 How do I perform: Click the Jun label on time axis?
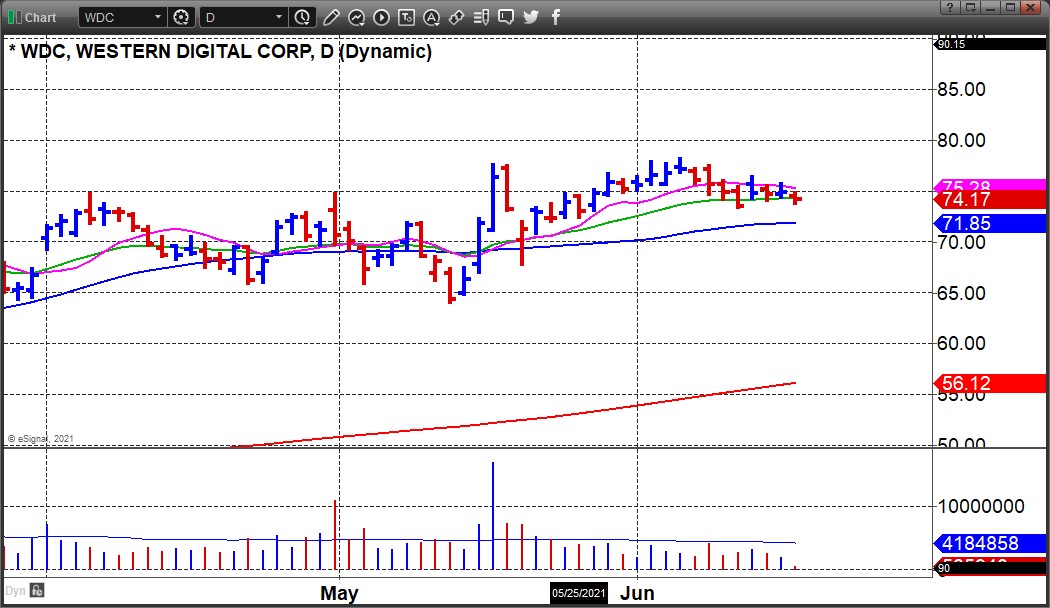637,593
